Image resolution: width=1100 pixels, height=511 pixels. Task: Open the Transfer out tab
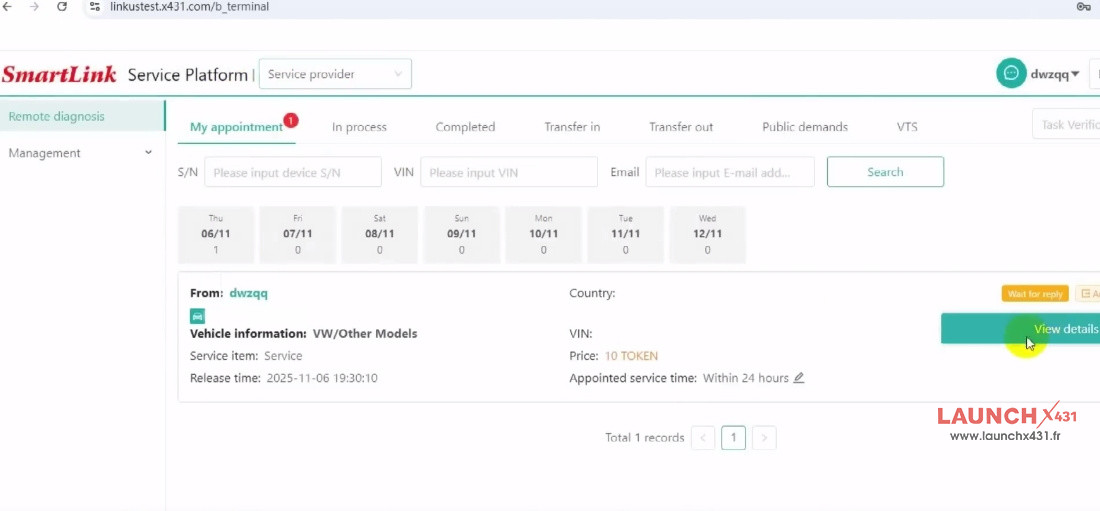(x=680, y=127)
